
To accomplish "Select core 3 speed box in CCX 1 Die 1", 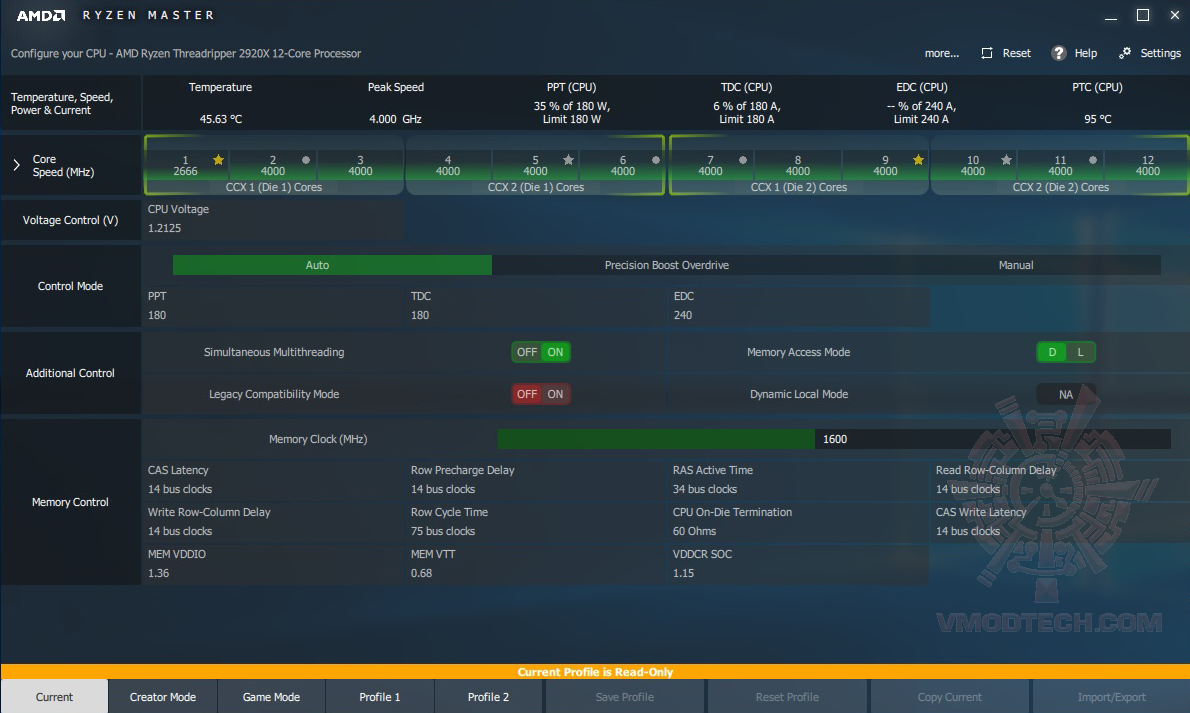I will (360, 166).
